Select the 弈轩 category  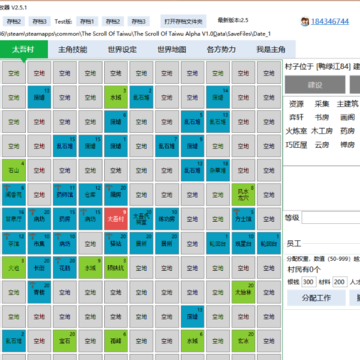point(296,117)
